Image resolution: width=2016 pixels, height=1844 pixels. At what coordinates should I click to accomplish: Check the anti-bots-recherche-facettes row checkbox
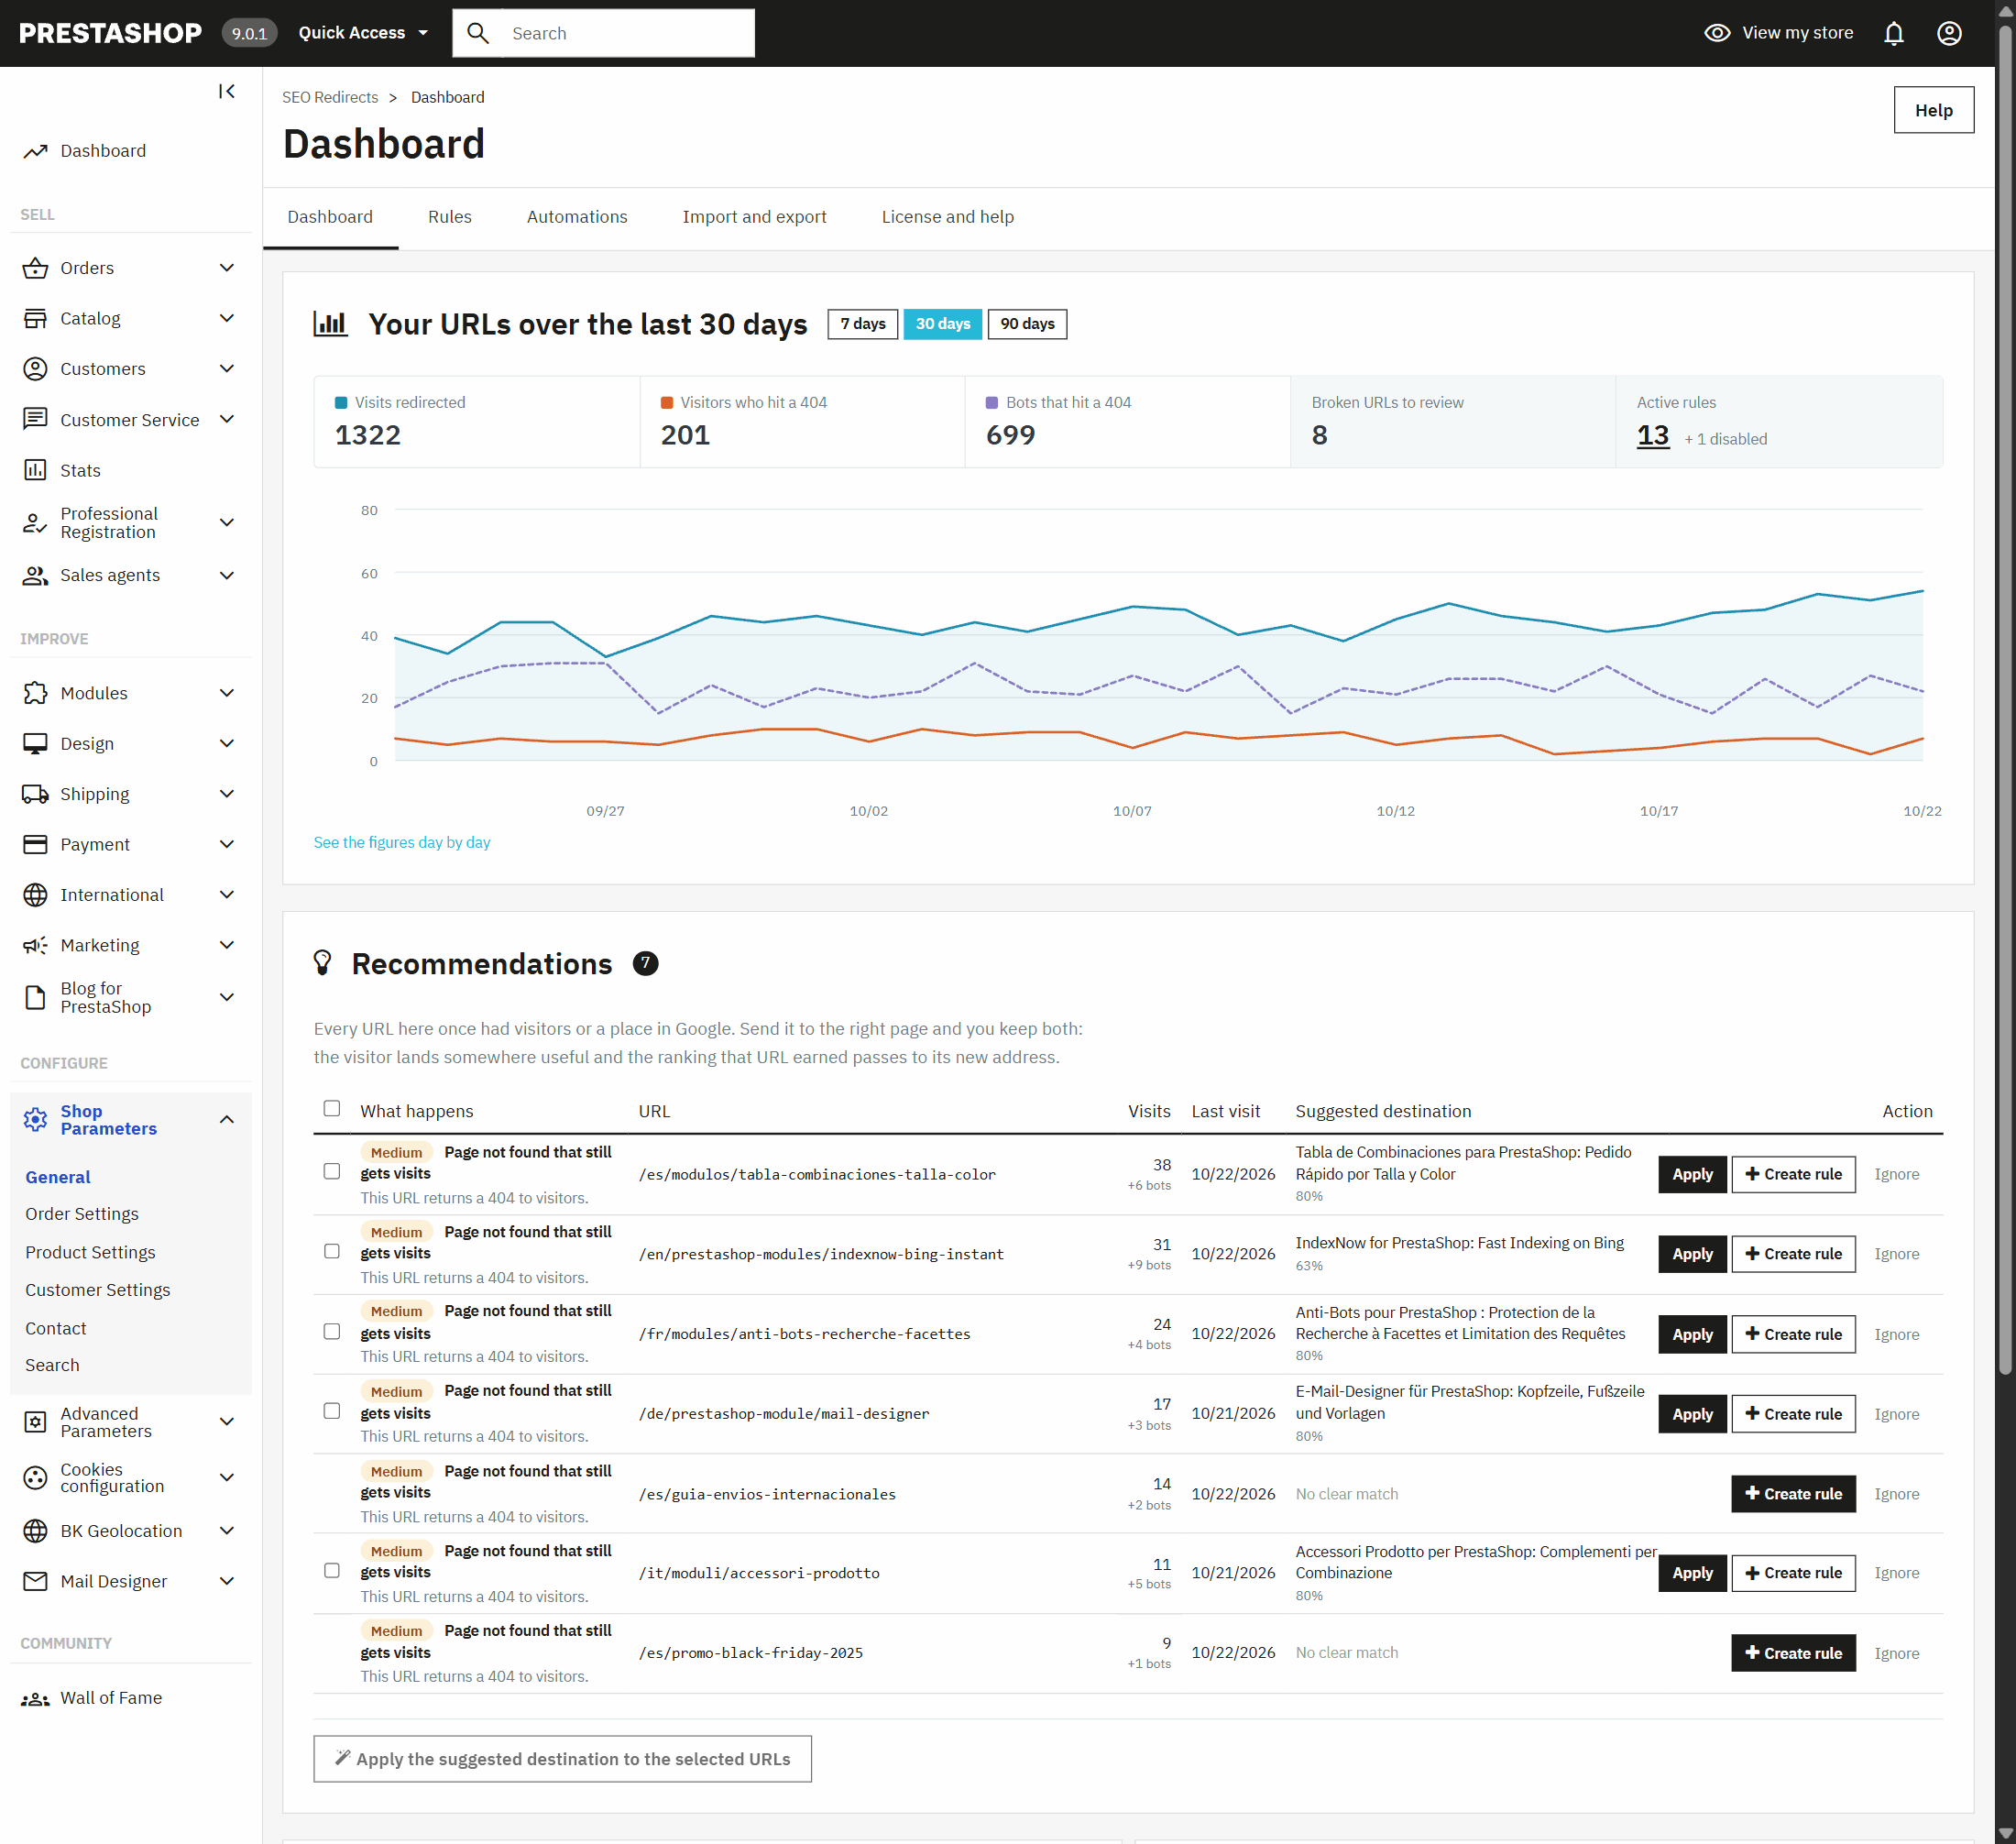332,1331
